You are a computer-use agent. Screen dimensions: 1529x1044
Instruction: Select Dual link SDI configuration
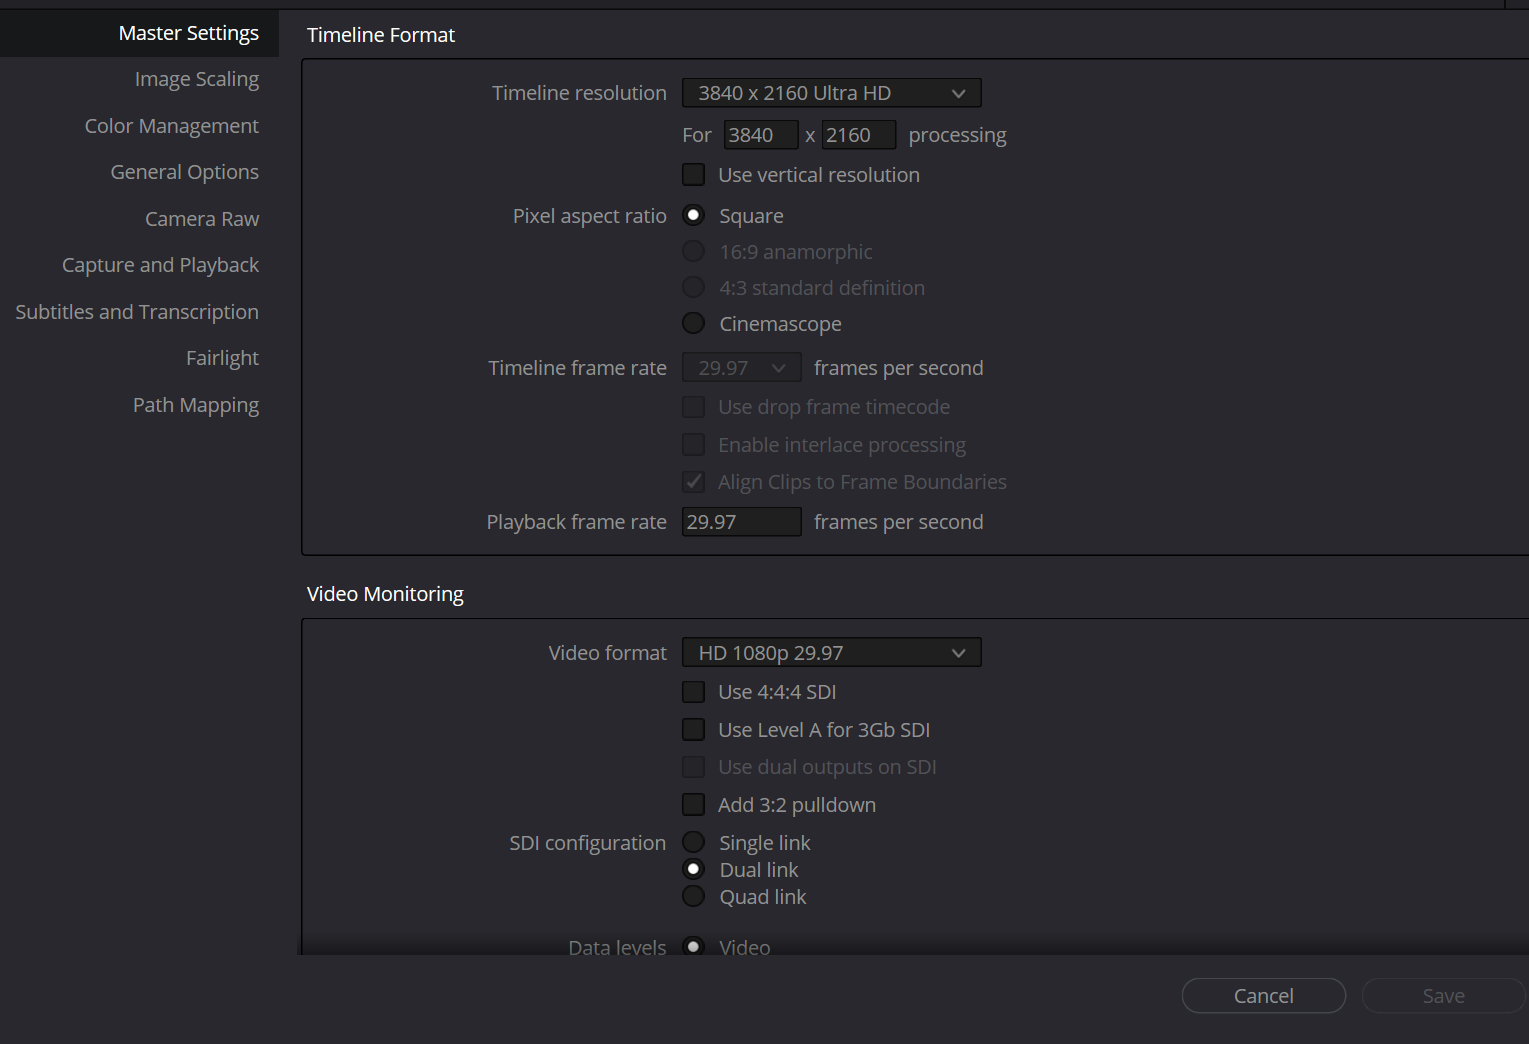coord(693,870)
